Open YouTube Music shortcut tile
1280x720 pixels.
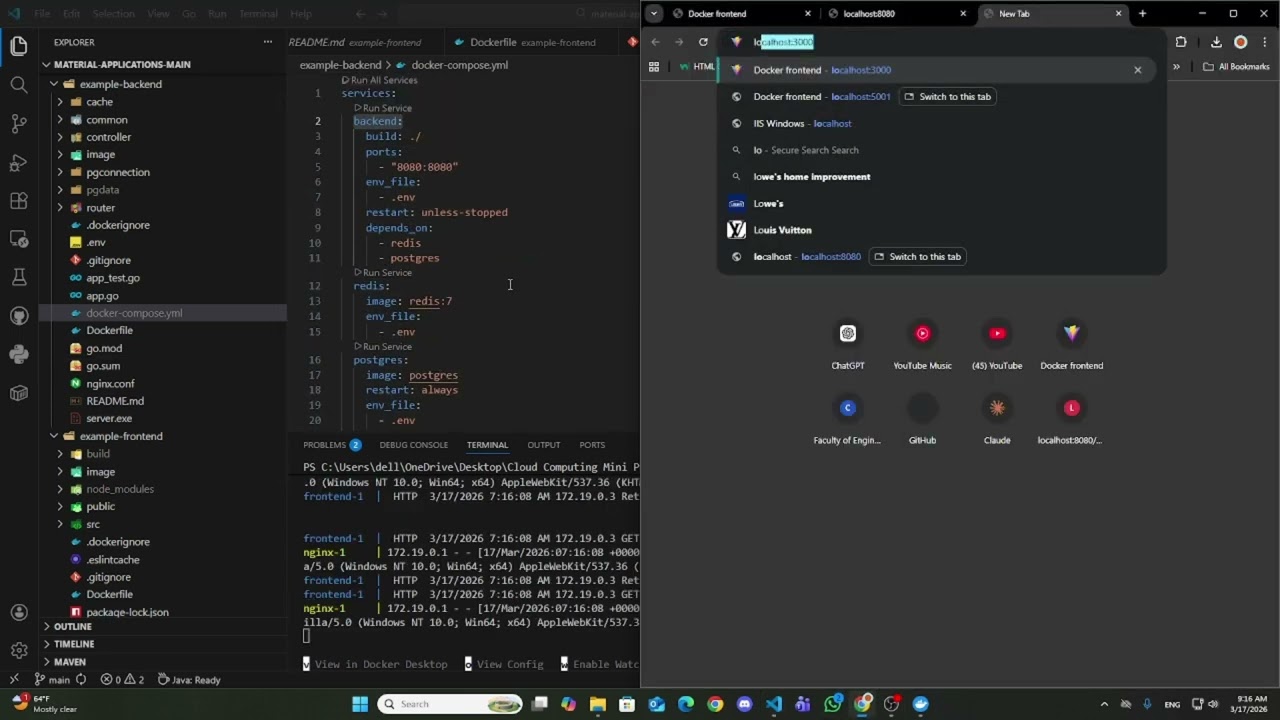pyautogui.click(x=922, y=345)
